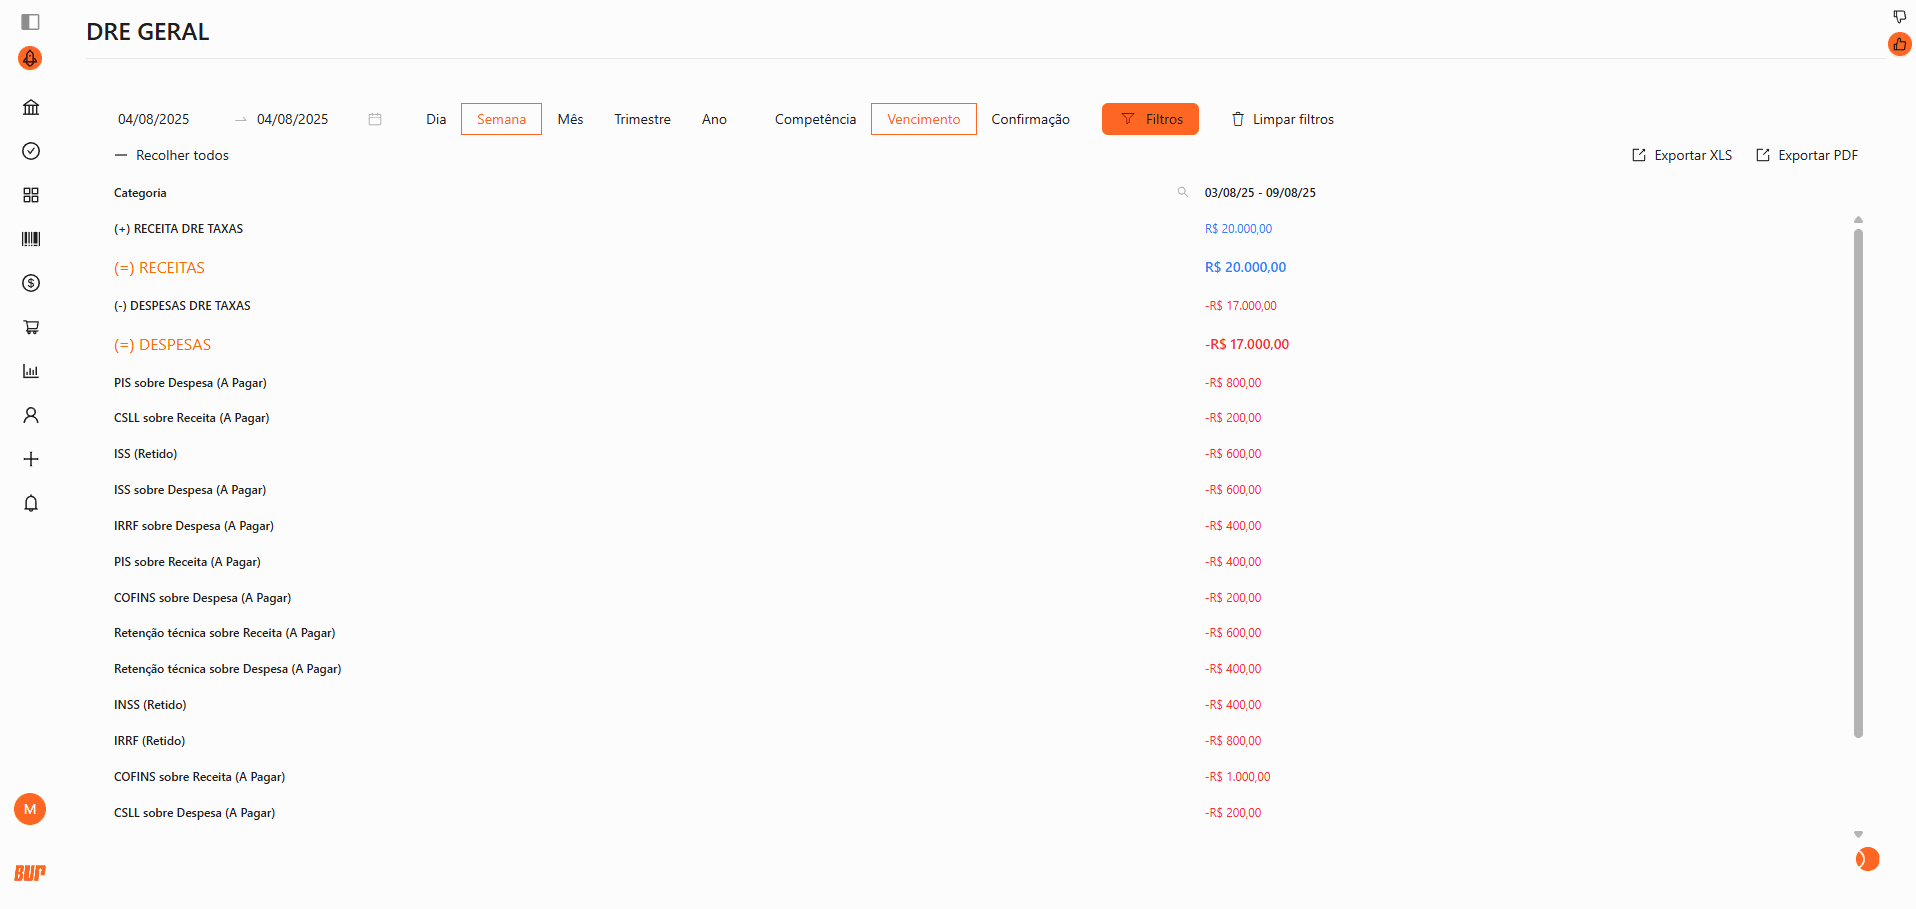Select the PIS sobre Receita (A Pagar) row
1916x909 pixels.
(x=983, y=562)
